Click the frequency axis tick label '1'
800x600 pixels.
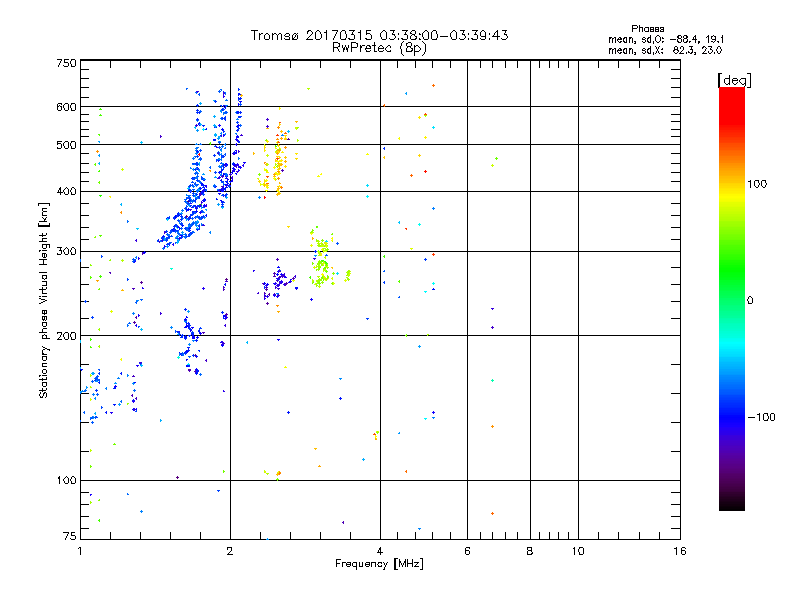[80, 551]
